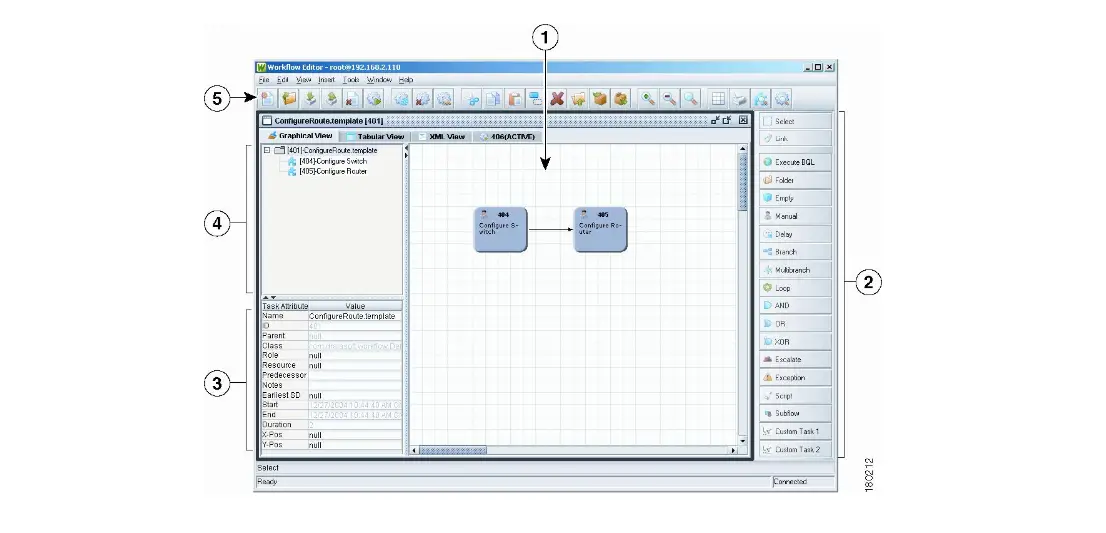1106x533 pixels.
Task: Switch to the 406(ACTIVE) tab
Action: tap(507, 137)
